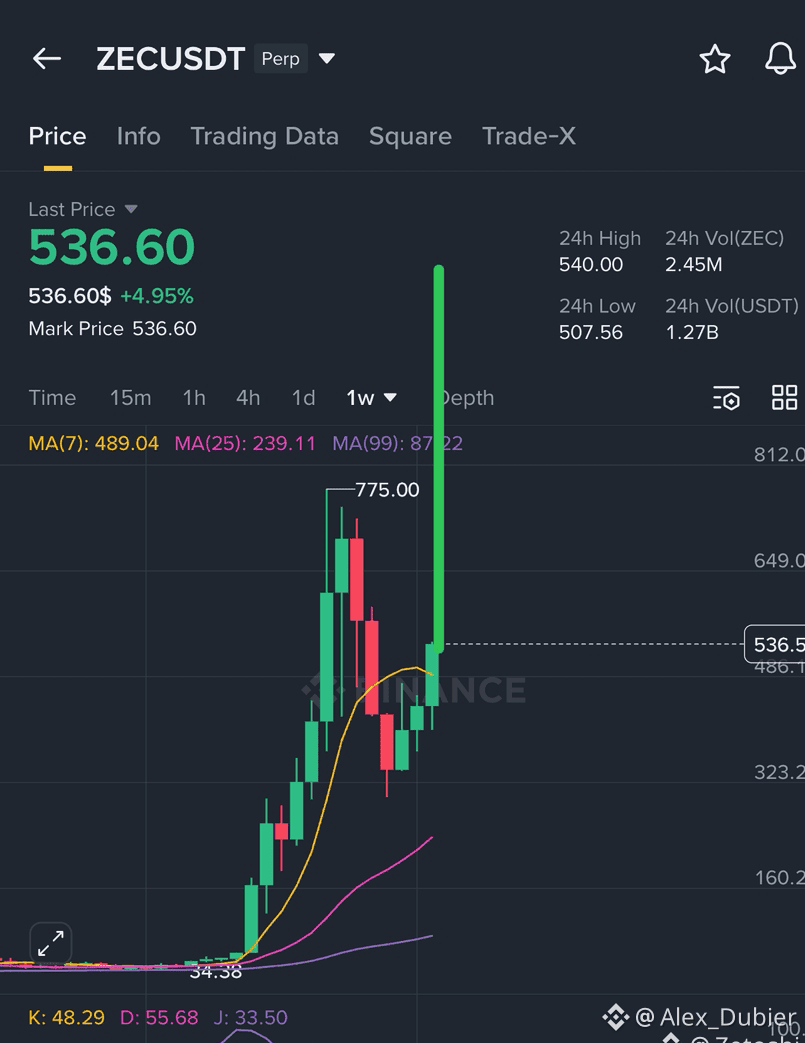805x1043 pixels.
Task: Tap the 24h Vol(USDT) 1.27B value
Action: tap(692, 333)
